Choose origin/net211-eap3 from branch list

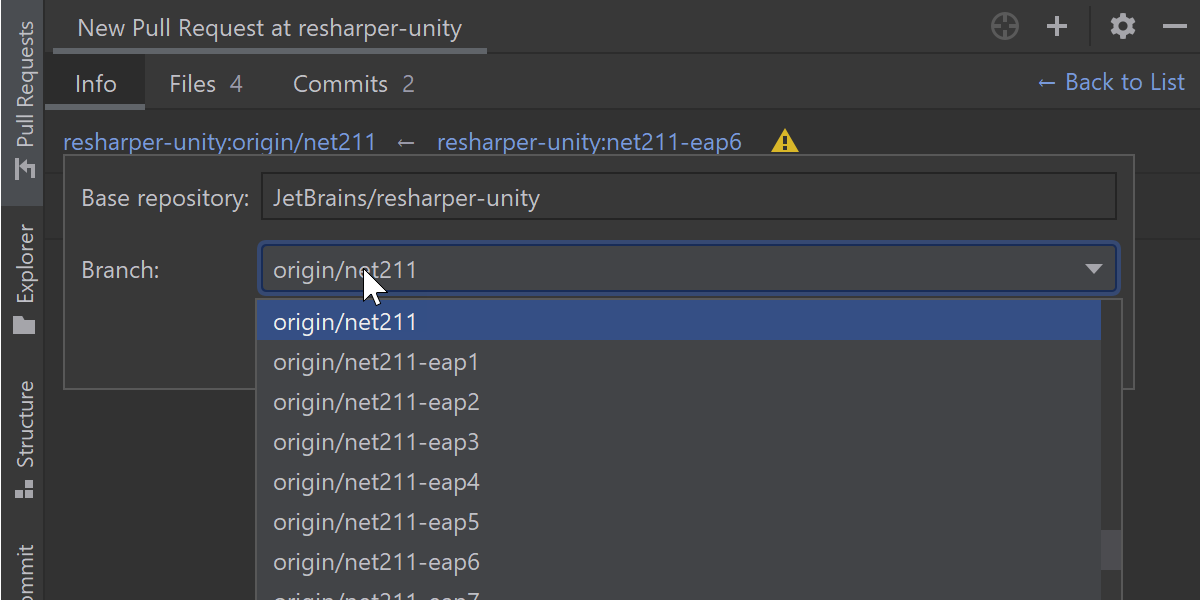679,442
